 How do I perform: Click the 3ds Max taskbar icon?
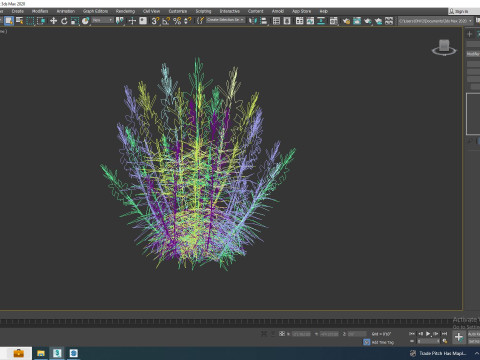[x=57, y=353]
